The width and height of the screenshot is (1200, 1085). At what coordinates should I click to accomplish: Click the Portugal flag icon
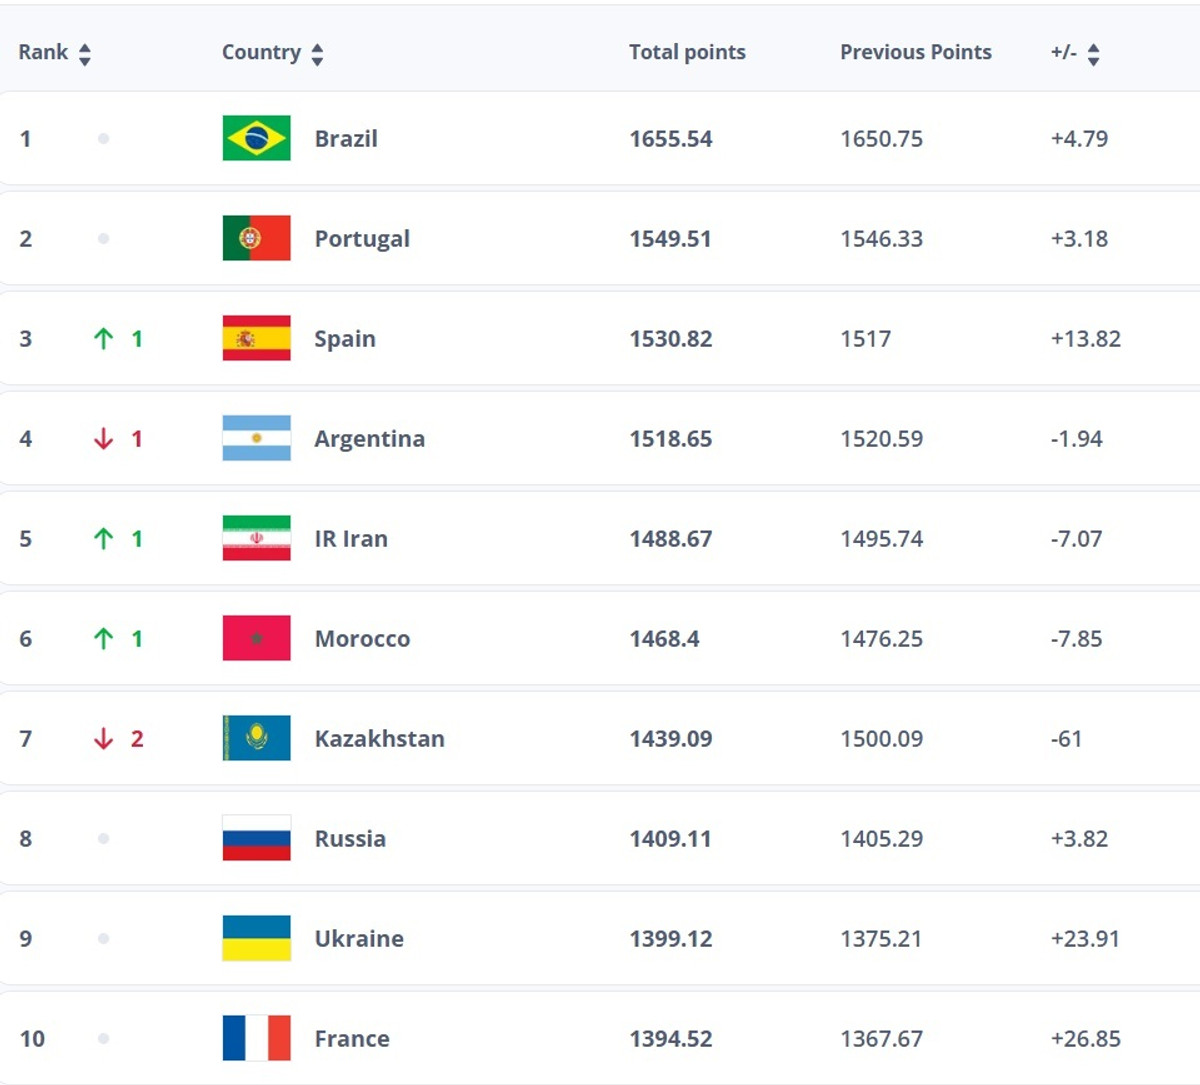256,238
